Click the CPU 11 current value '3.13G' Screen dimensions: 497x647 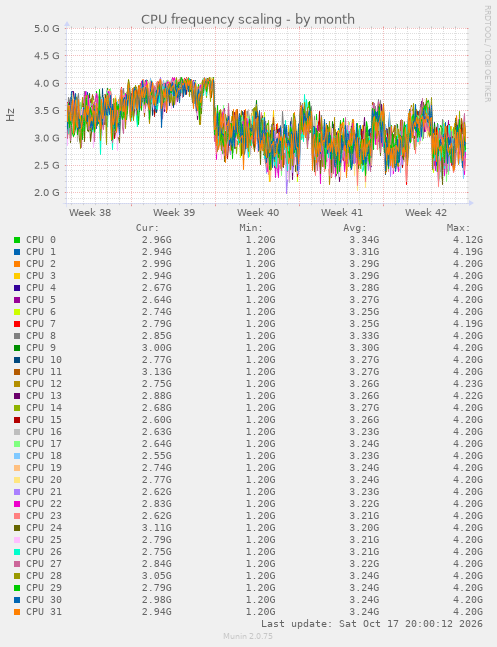click(x=156, y=371)
